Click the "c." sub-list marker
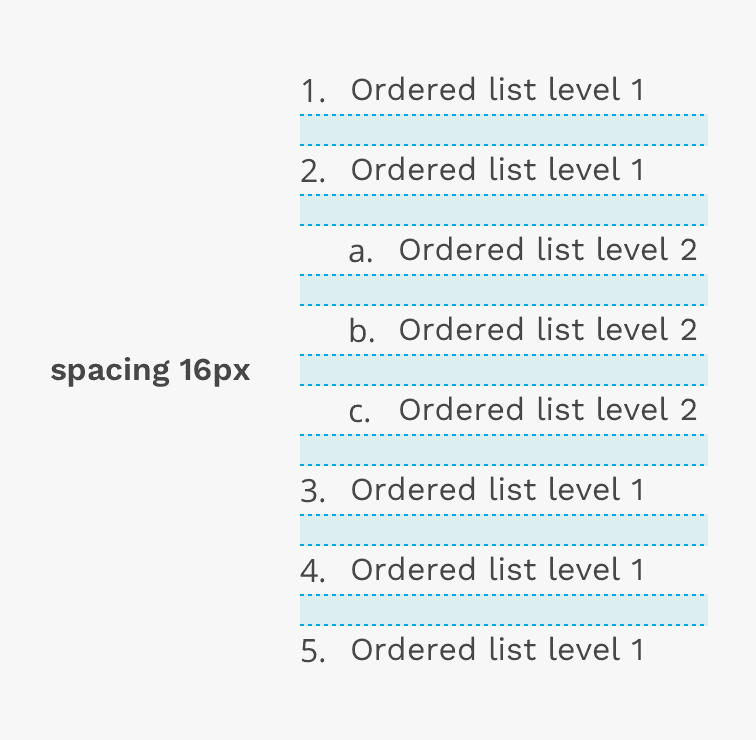The height and width of the screenshot is (740, 756). coord(360,413)
